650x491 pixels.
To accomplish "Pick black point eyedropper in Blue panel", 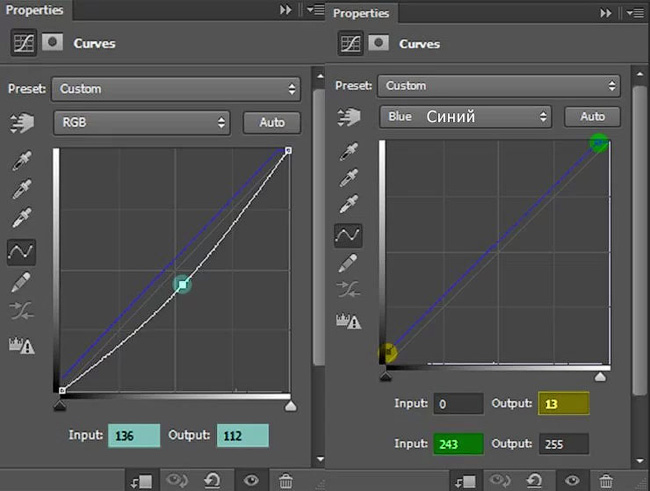I will [349, 151].
